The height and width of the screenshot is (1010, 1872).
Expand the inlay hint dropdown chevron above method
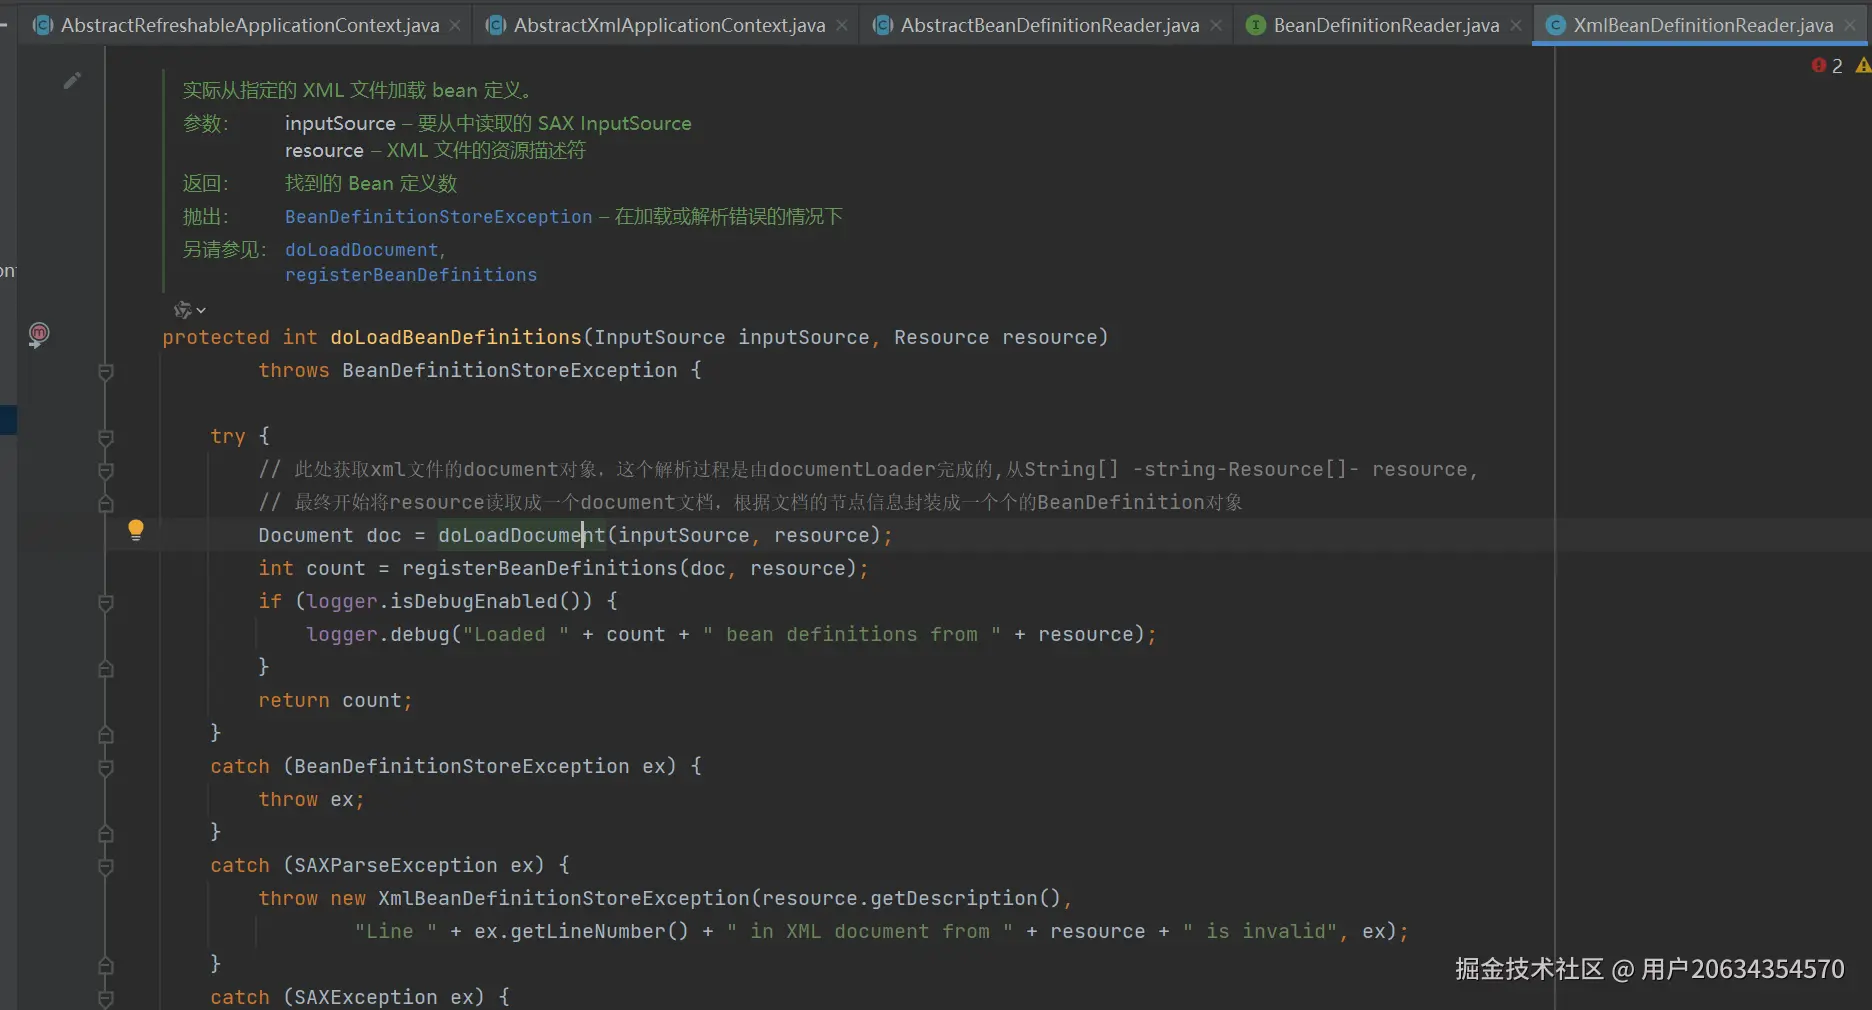pos(201,311)
